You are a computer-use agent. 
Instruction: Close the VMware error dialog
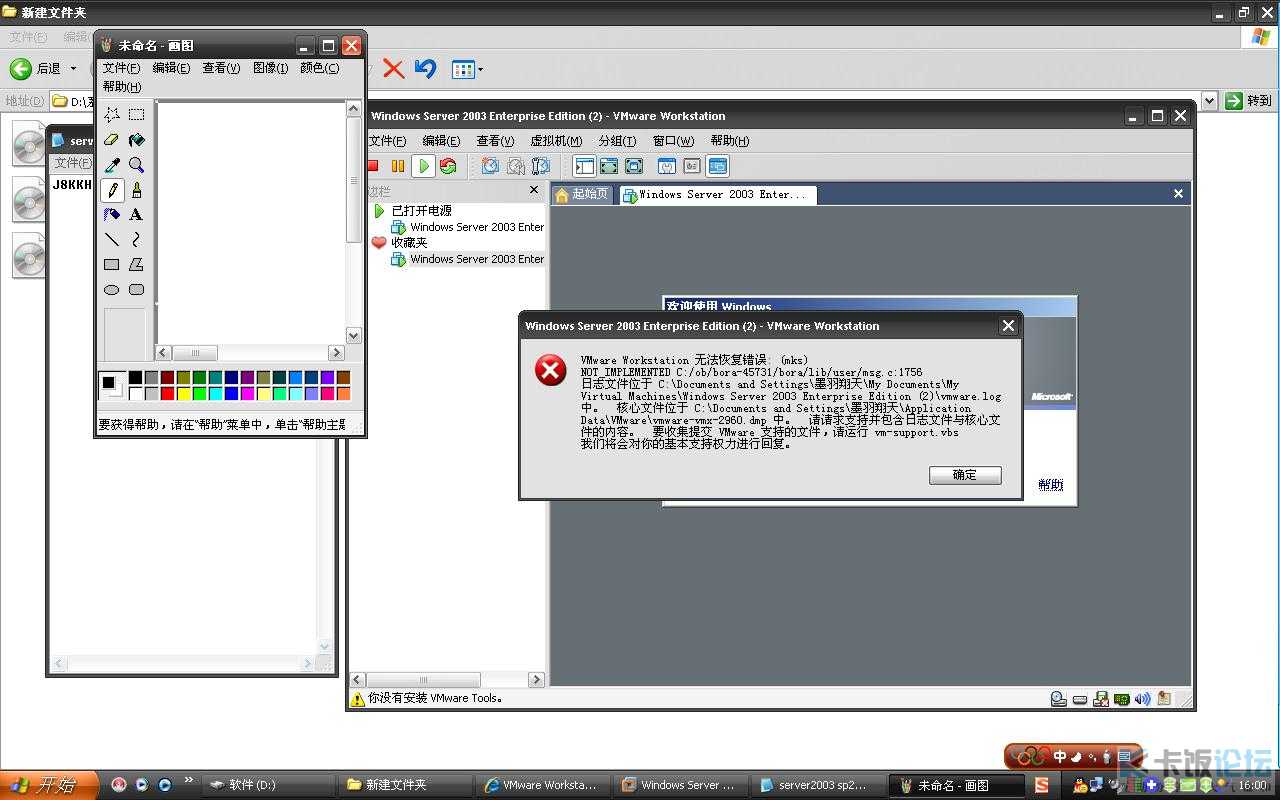coord(1008,325)
